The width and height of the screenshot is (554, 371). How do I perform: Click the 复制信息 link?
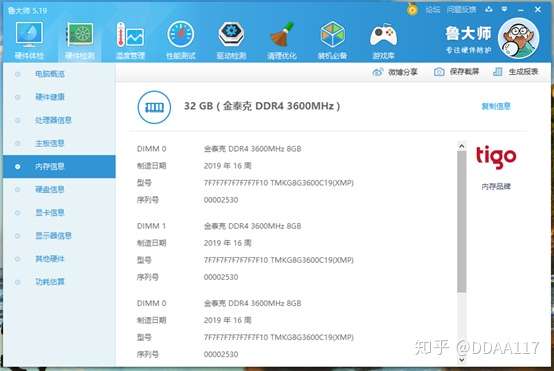coord(496,106)
